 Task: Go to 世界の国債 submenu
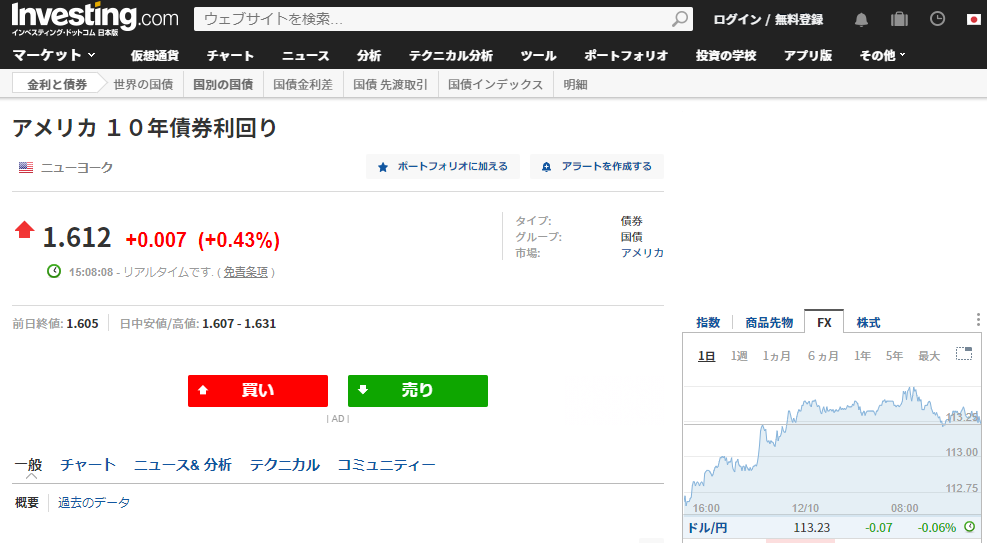tap(143, 84)
